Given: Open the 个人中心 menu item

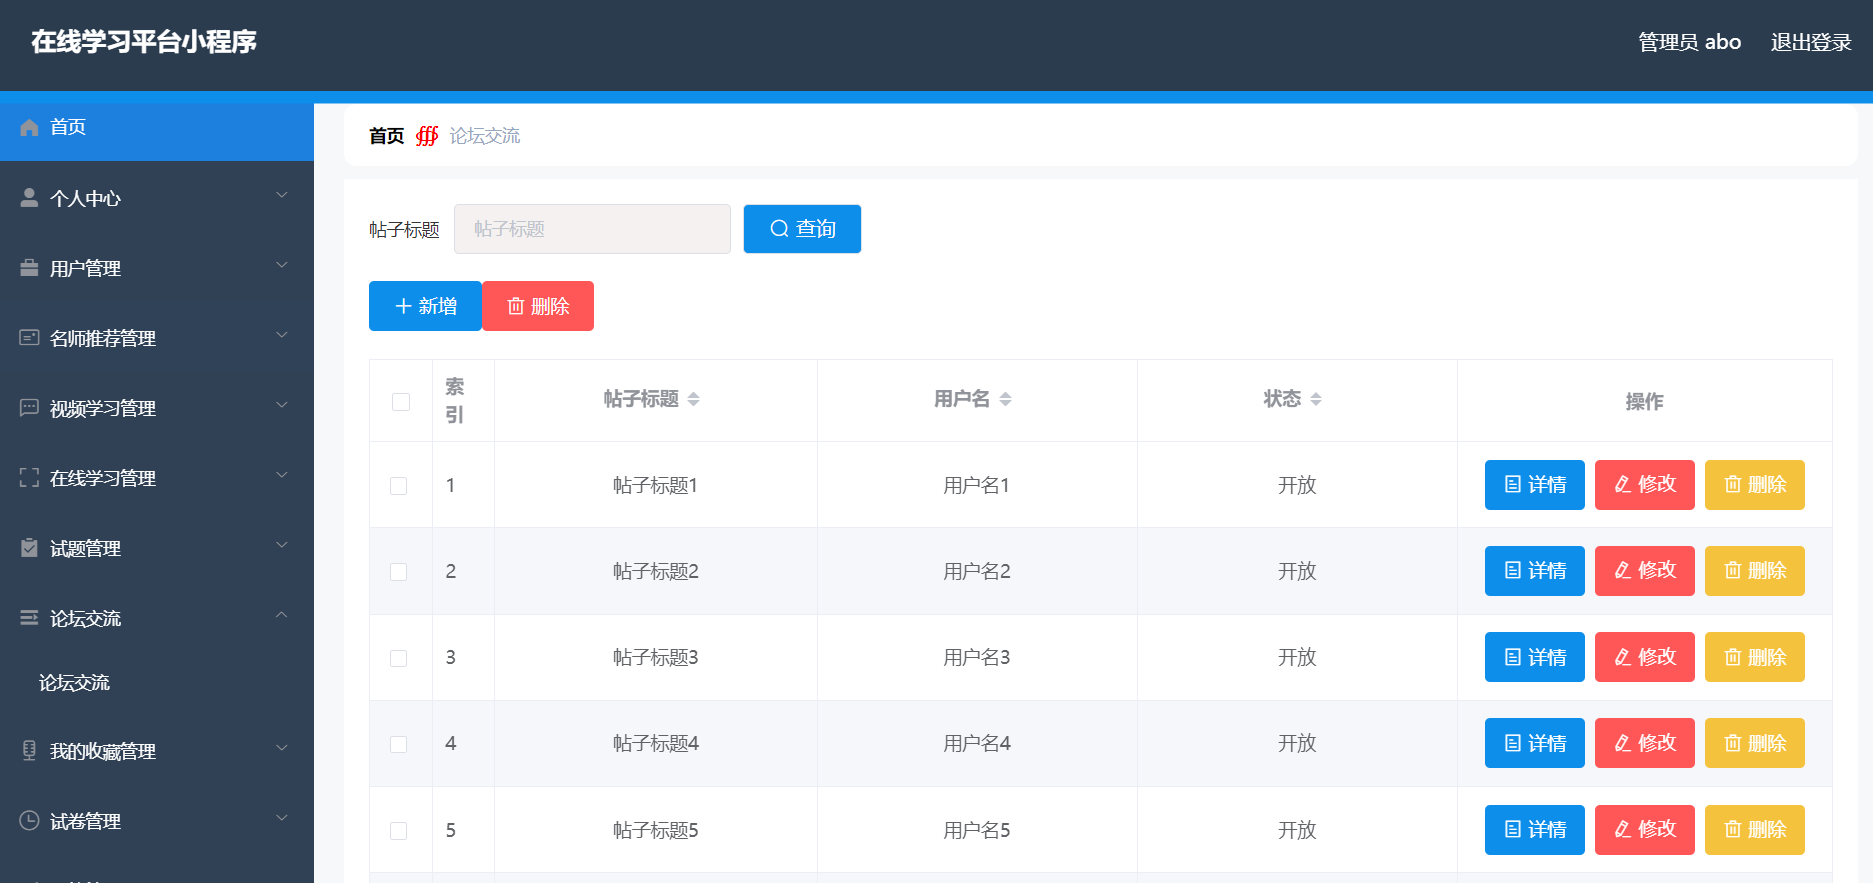Looking at the screenshot, I should coord(157,198).
